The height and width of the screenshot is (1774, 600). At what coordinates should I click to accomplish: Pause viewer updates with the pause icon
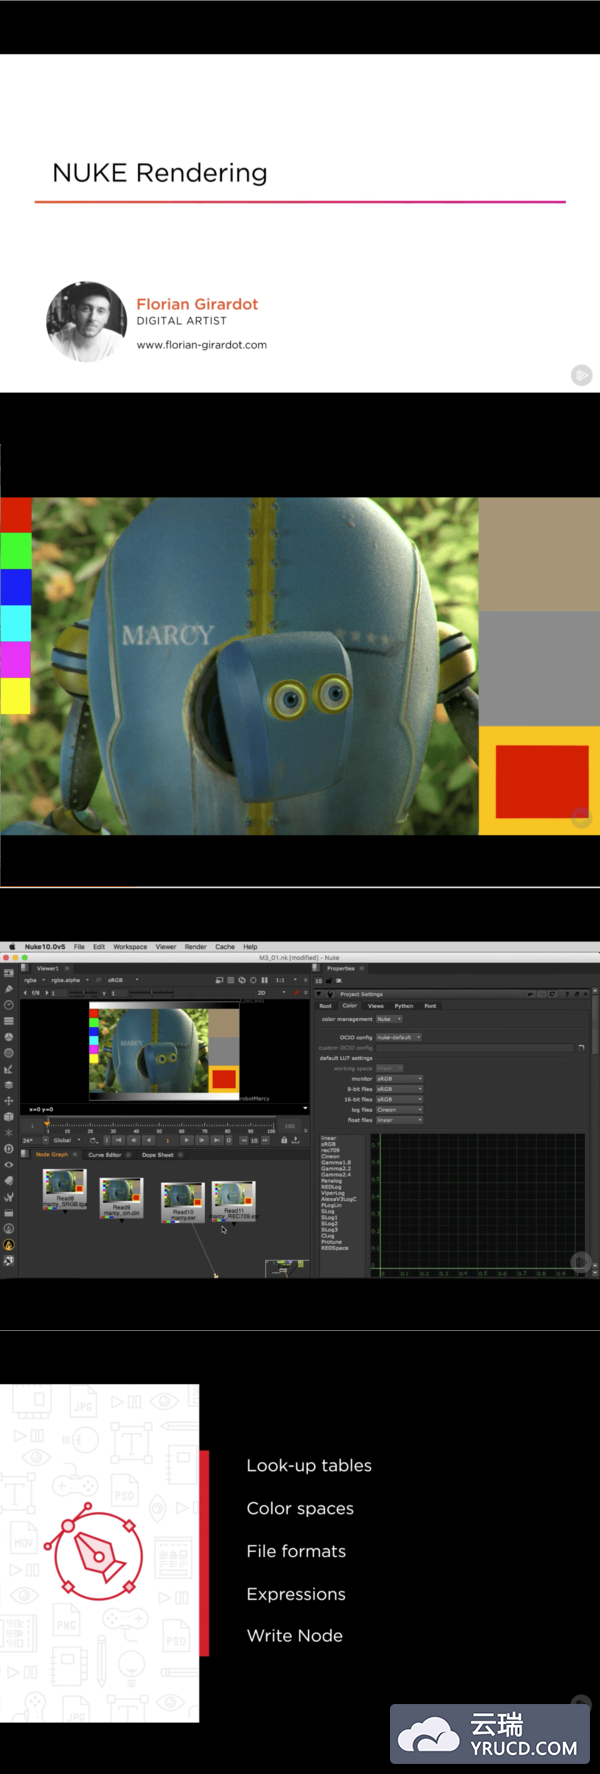click(264, 980)
